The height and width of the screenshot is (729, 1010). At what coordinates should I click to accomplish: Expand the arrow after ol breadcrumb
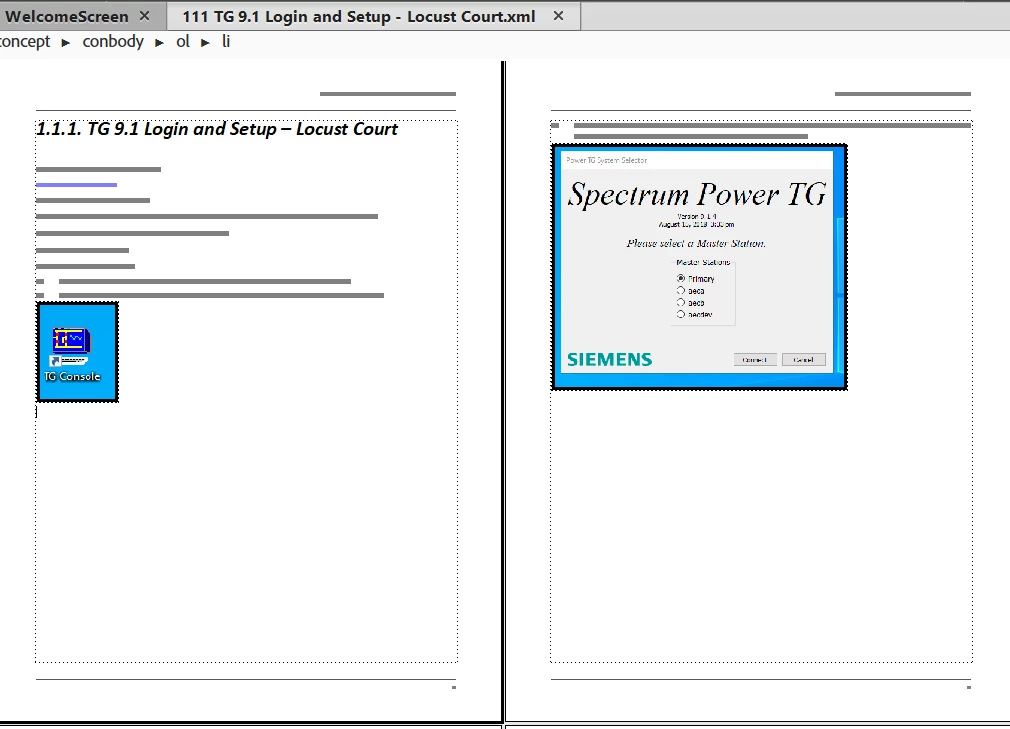(x=205, y=43)
